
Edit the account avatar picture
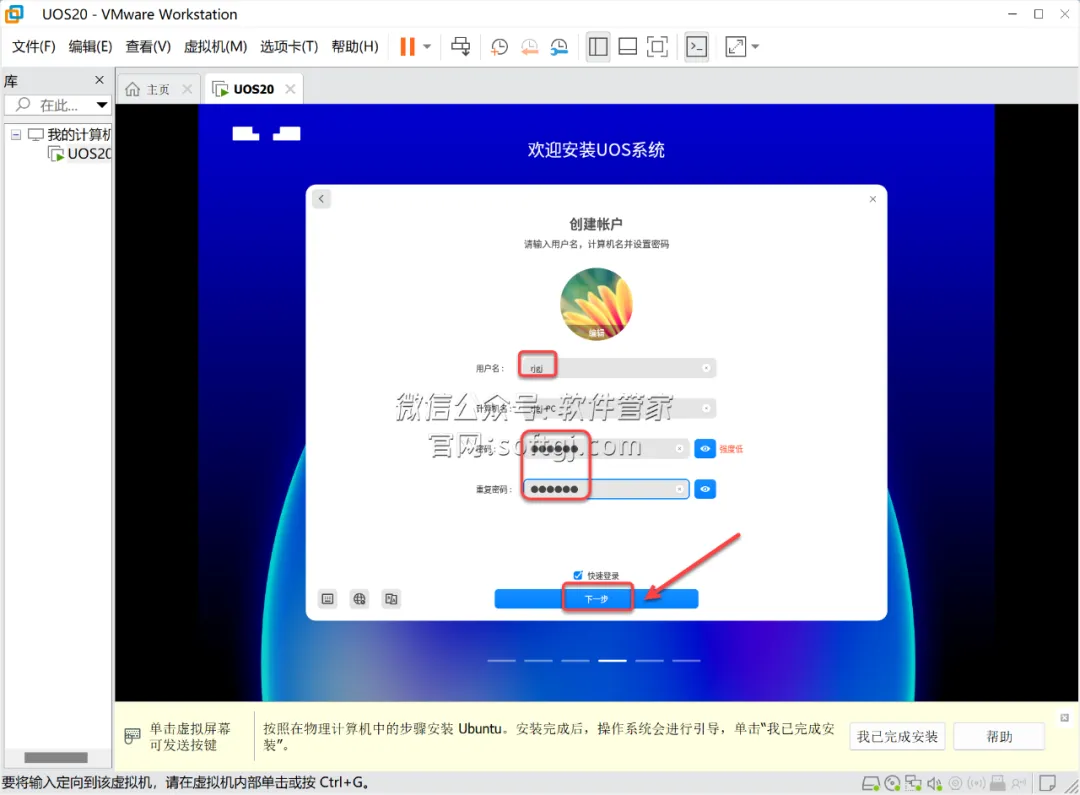pyautogui.click(x=596, y=304)
